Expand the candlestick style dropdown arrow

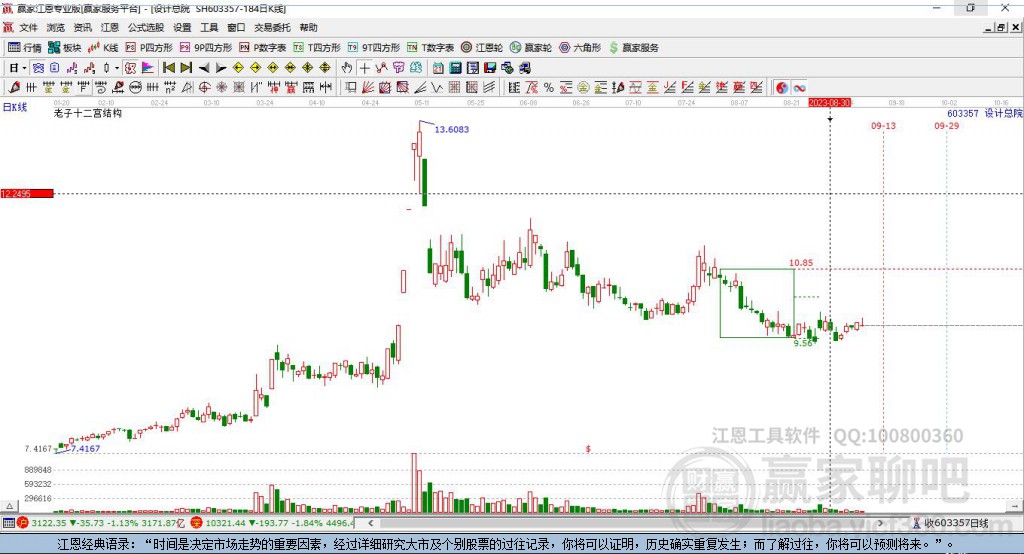[x=117, y=68]
